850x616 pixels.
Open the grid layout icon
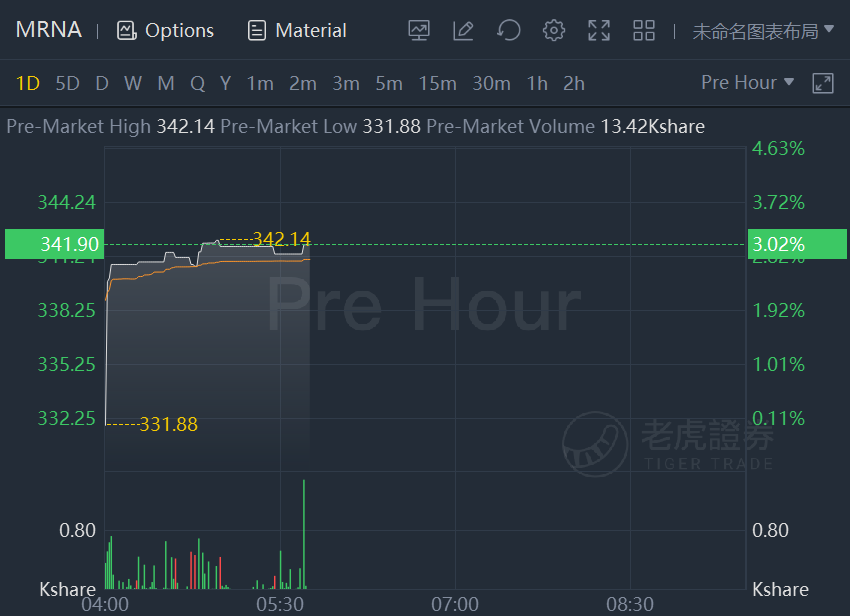(644, 30)
